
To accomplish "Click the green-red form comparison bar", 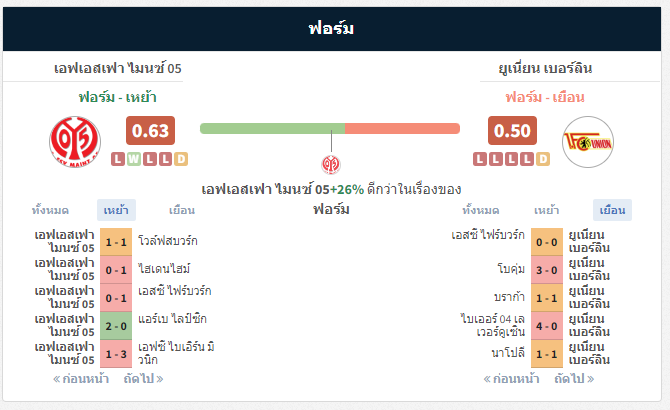I will coord(330,128).
